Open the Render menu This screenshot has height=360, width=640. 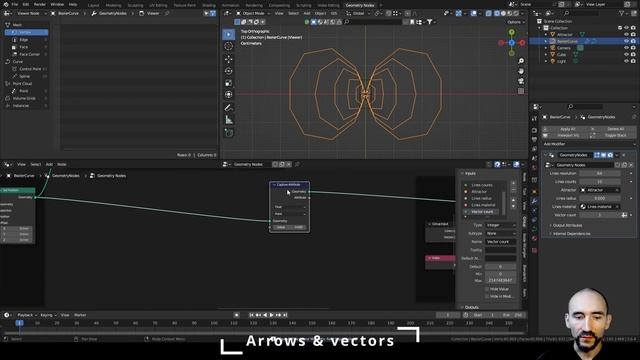point(40,4)
